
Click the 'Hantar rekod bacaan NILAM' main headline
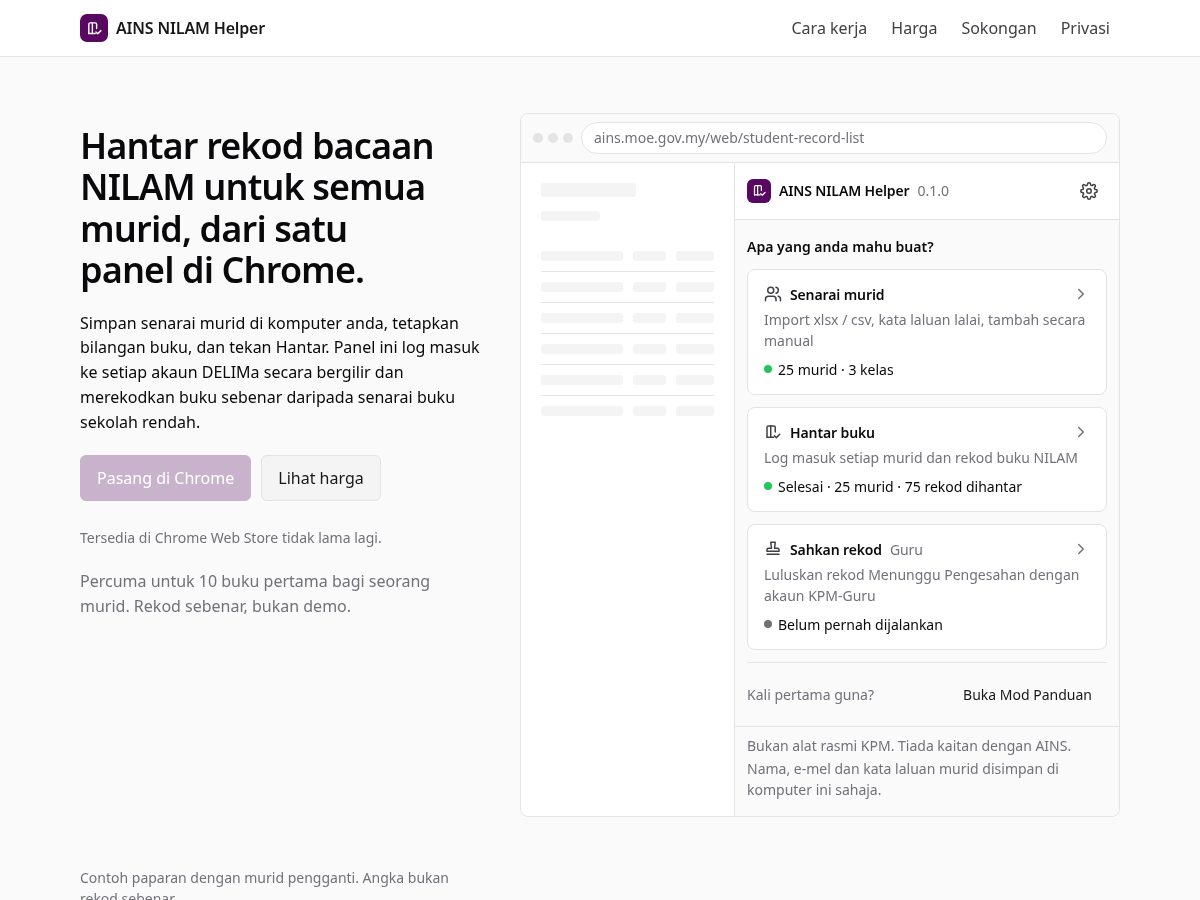tap(257, 208)
